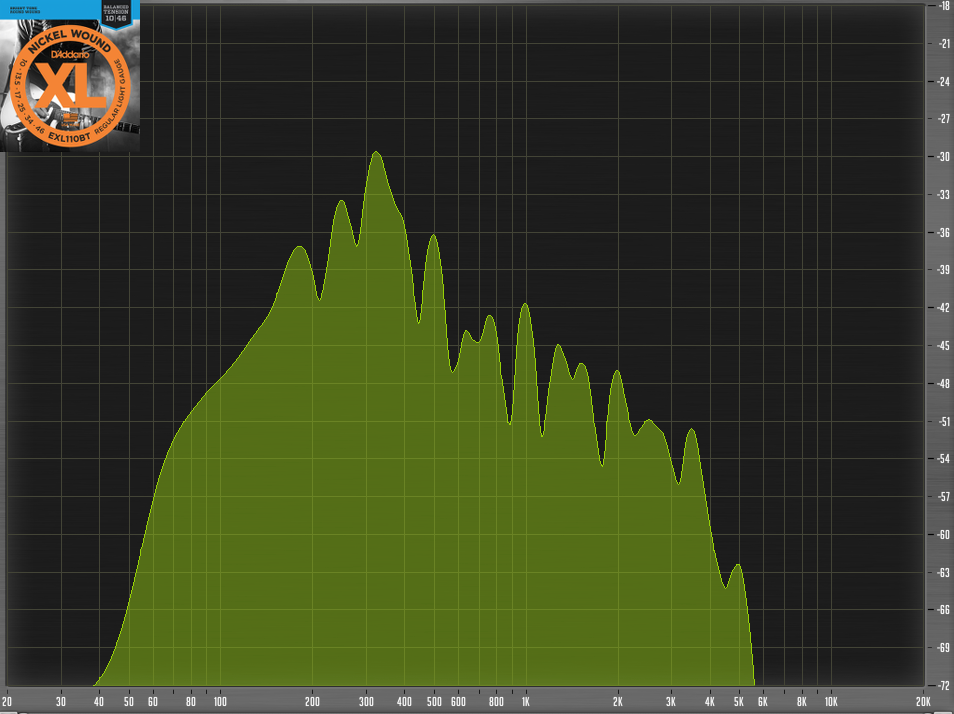Select the "300" frequency axis label

coord(366,702)
